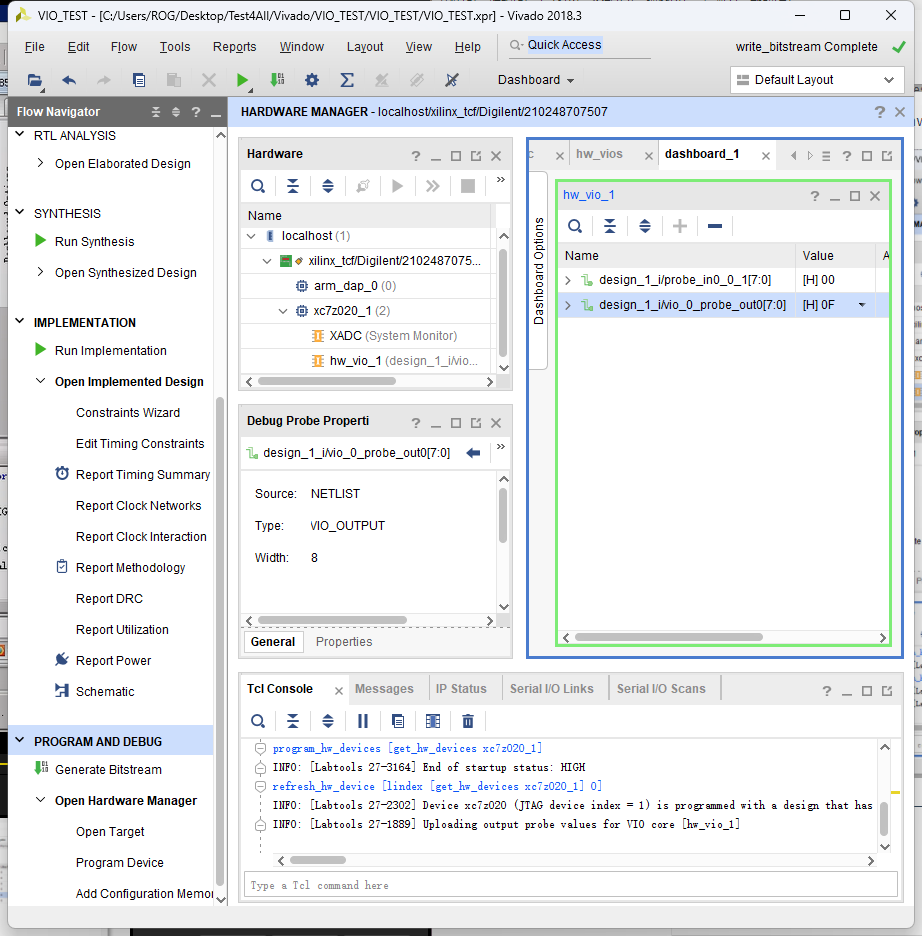Search probes in hw_vio_1 panel
Screen dimensions: 922x936
[x=575, y=226]
